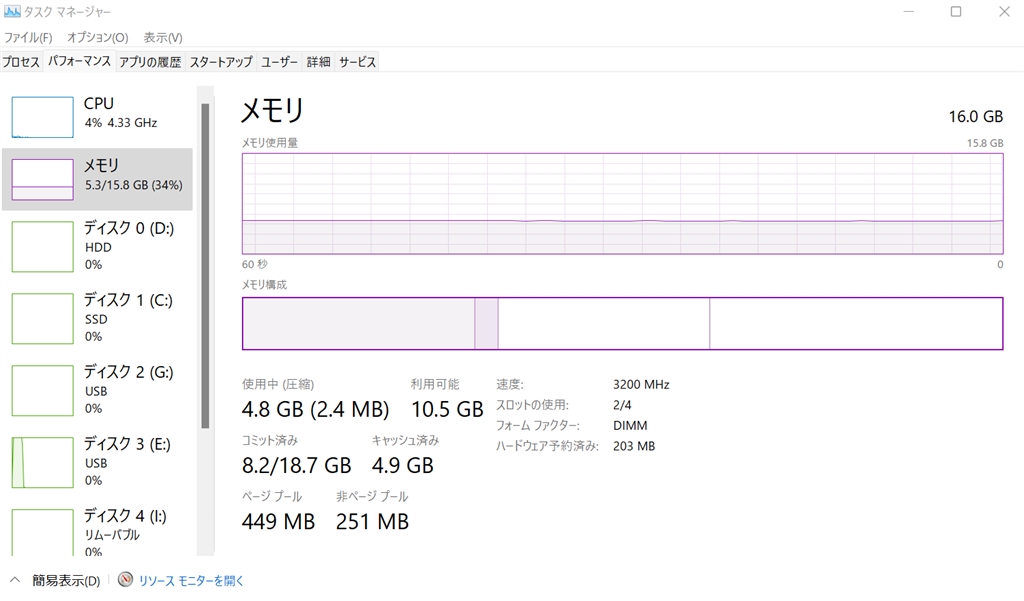Open the サービス tab
The image size is (1024, 601).
coord(357,62)
